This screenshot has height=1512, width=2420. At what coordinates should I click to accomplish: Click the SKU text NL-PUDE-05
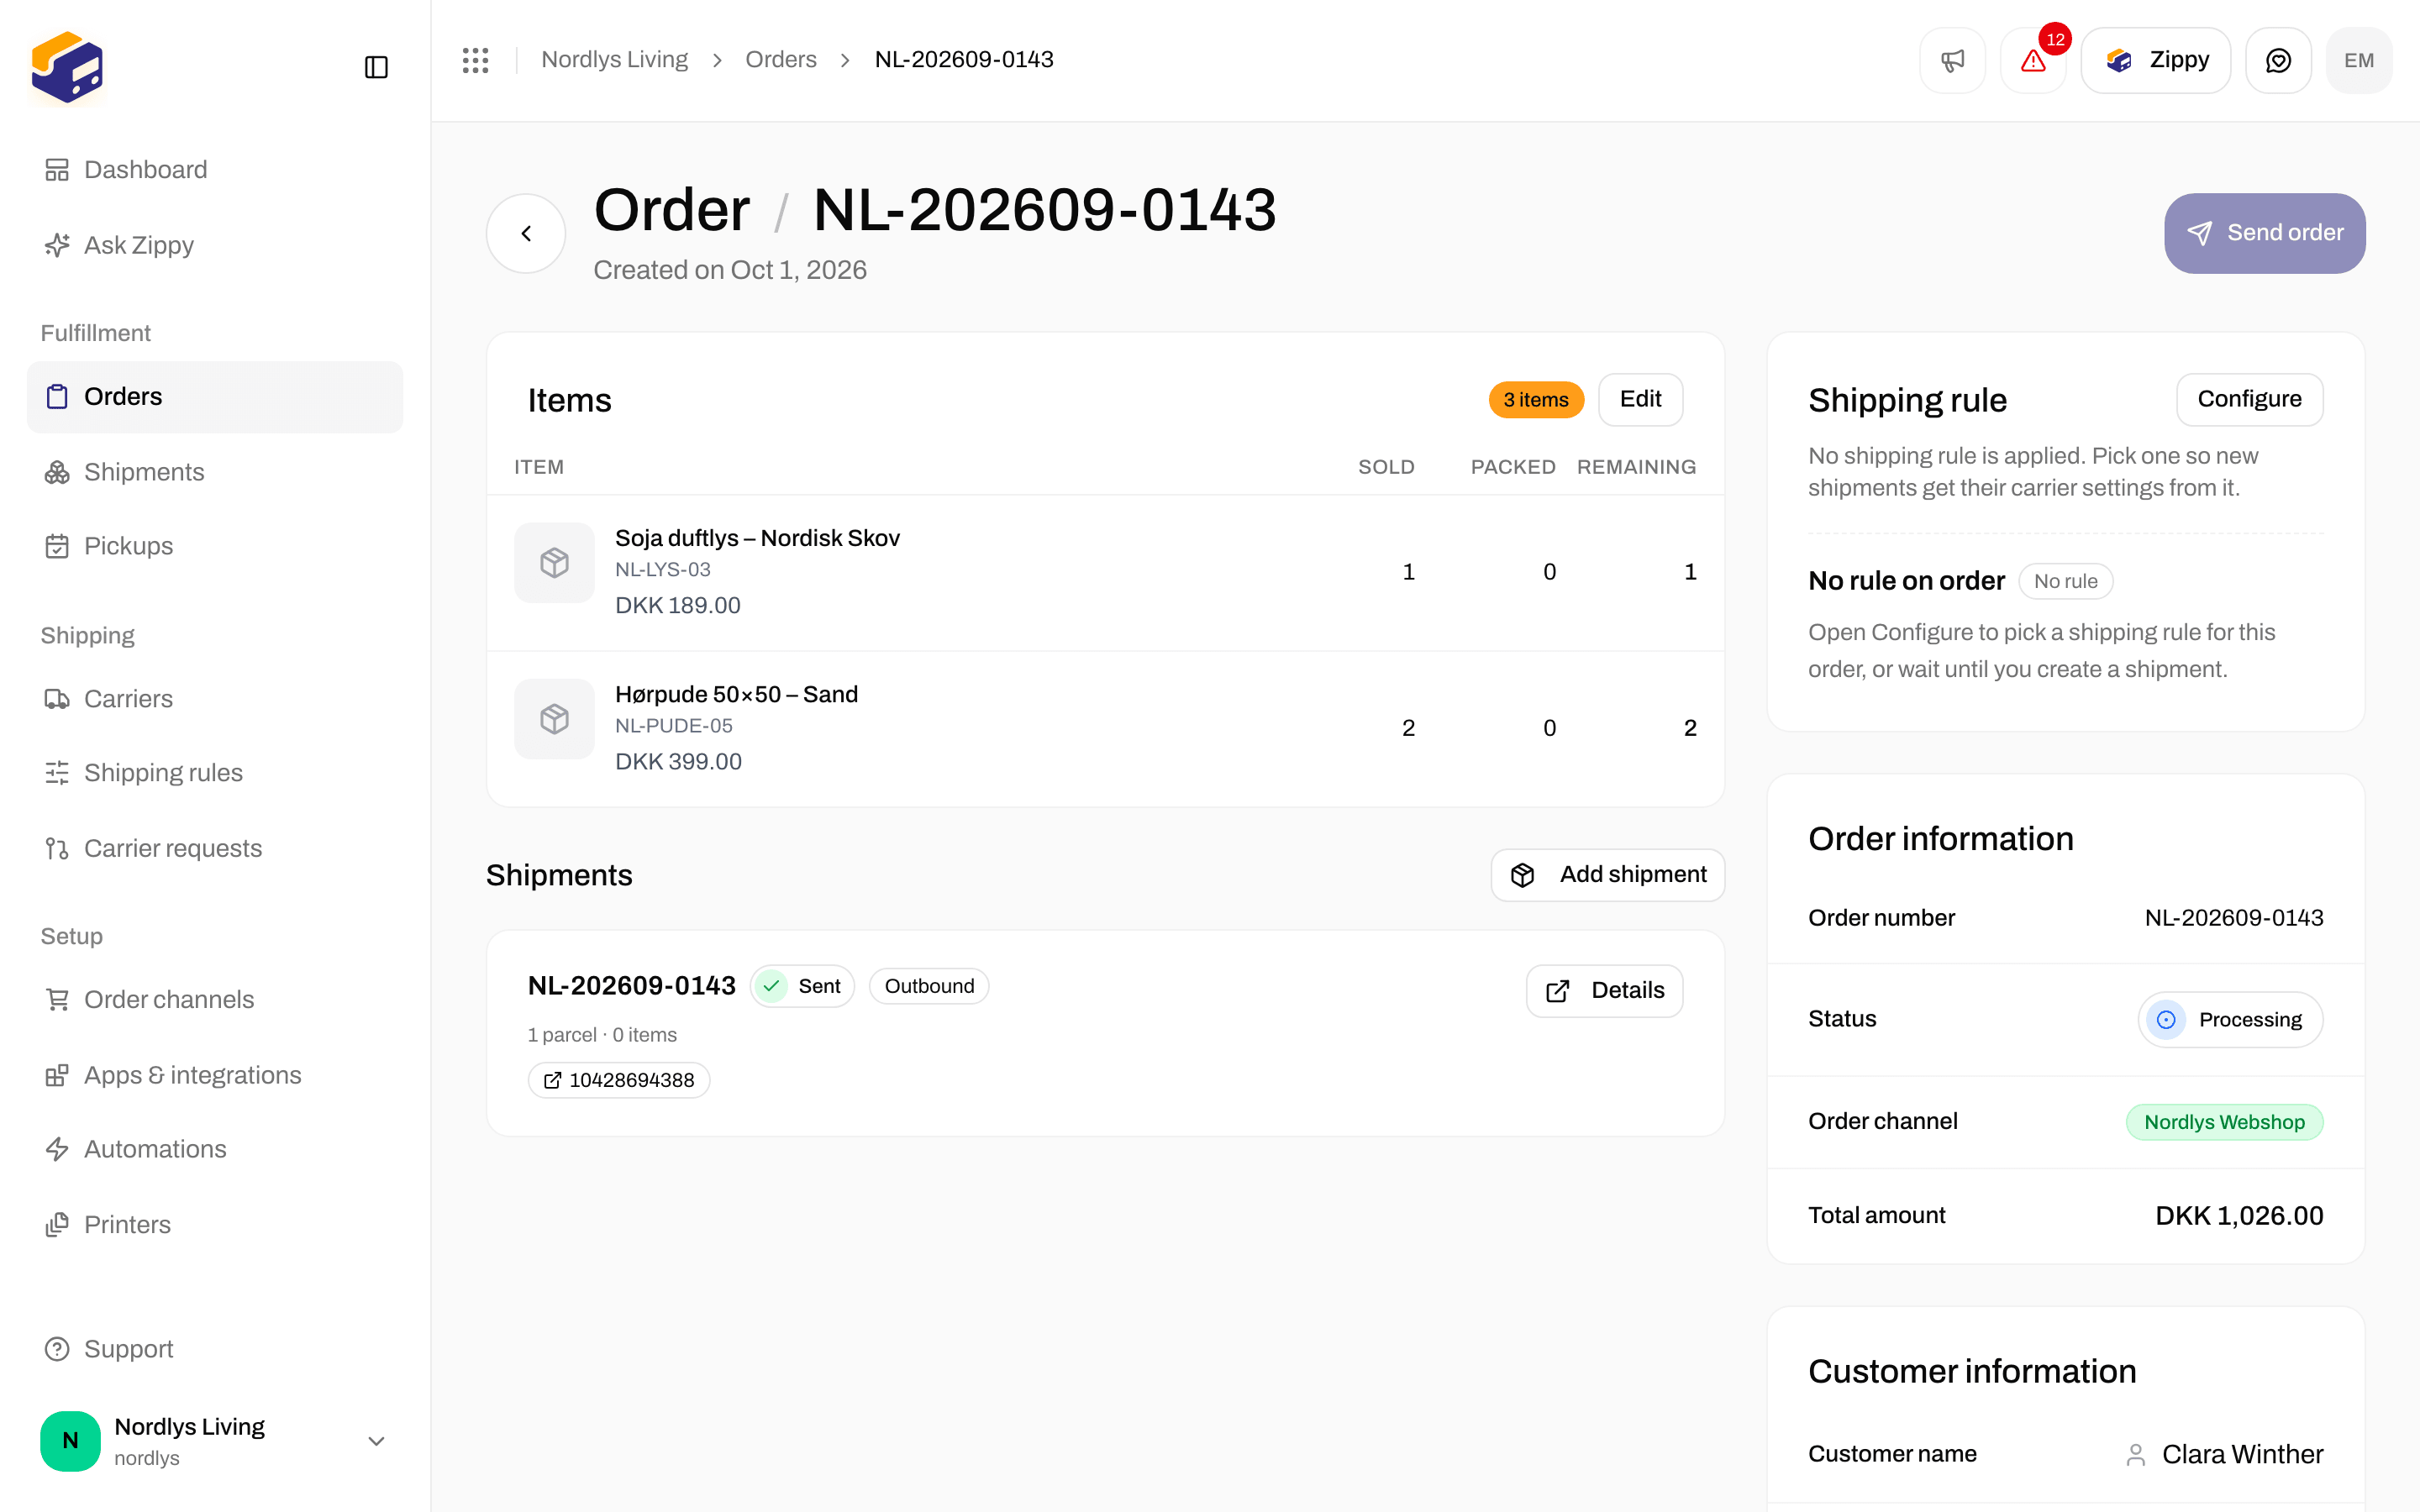coord(673,726)
